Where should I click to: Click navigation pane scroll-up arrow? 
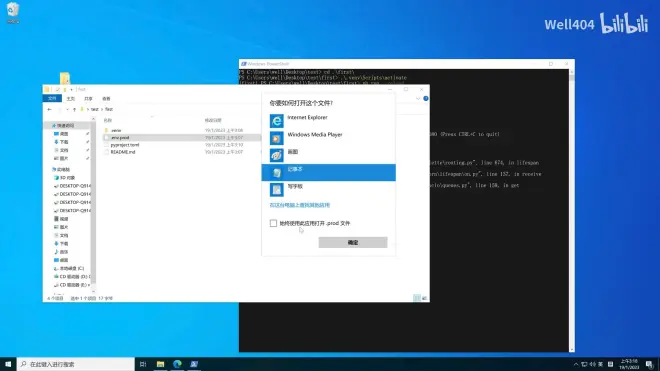93,120
